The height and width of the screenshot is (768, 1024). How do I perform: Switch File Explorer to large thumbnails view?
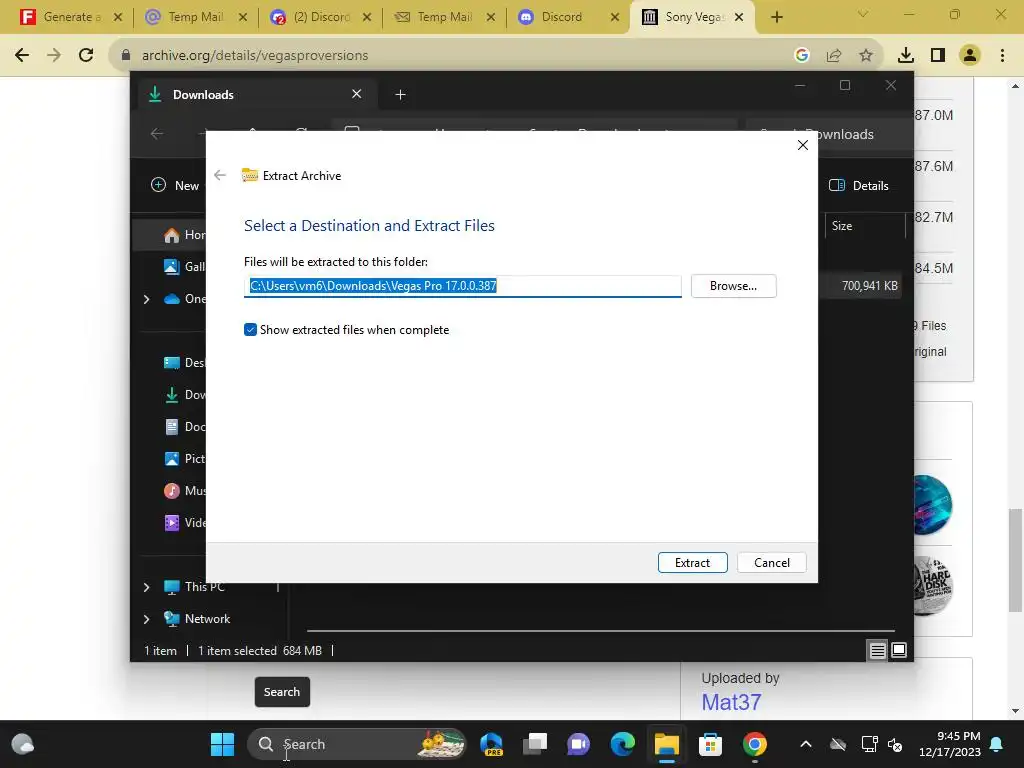pos(899,650)
